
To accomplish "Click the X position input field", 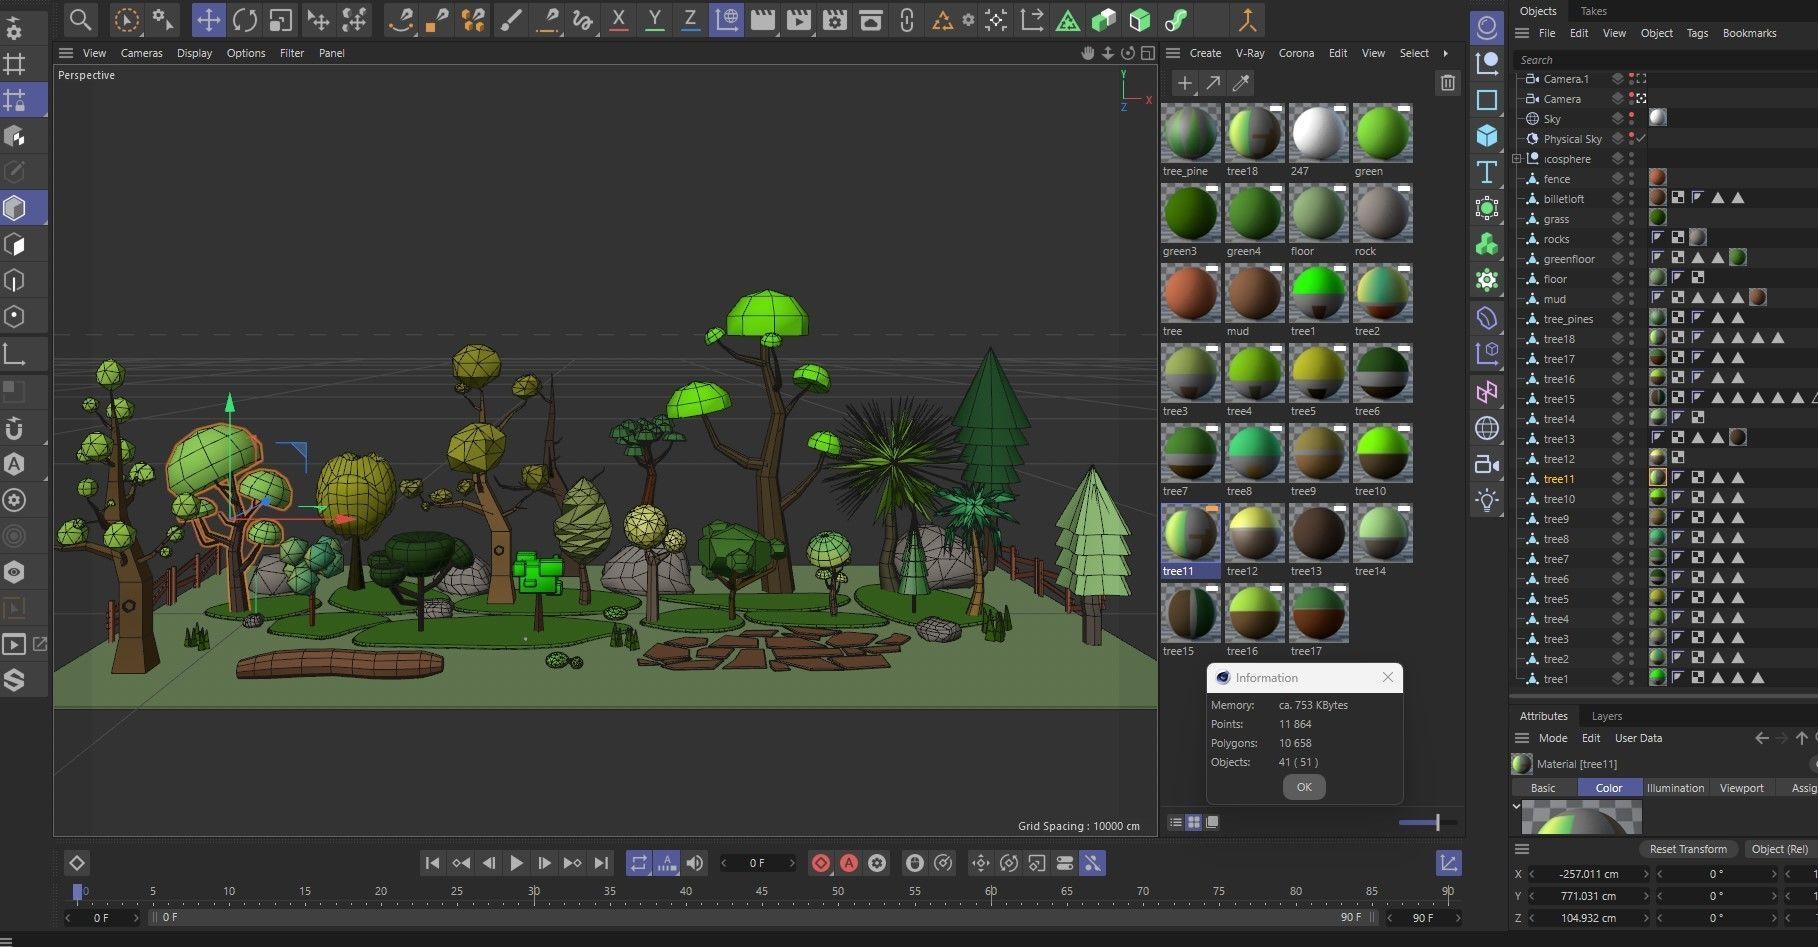I will (x=1589, y=873).
